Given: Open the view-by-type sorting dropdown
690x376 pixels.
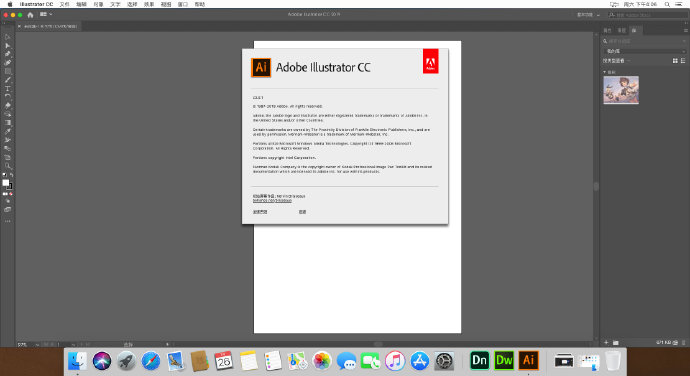Looking at the screenshot, I should (617, 61).
